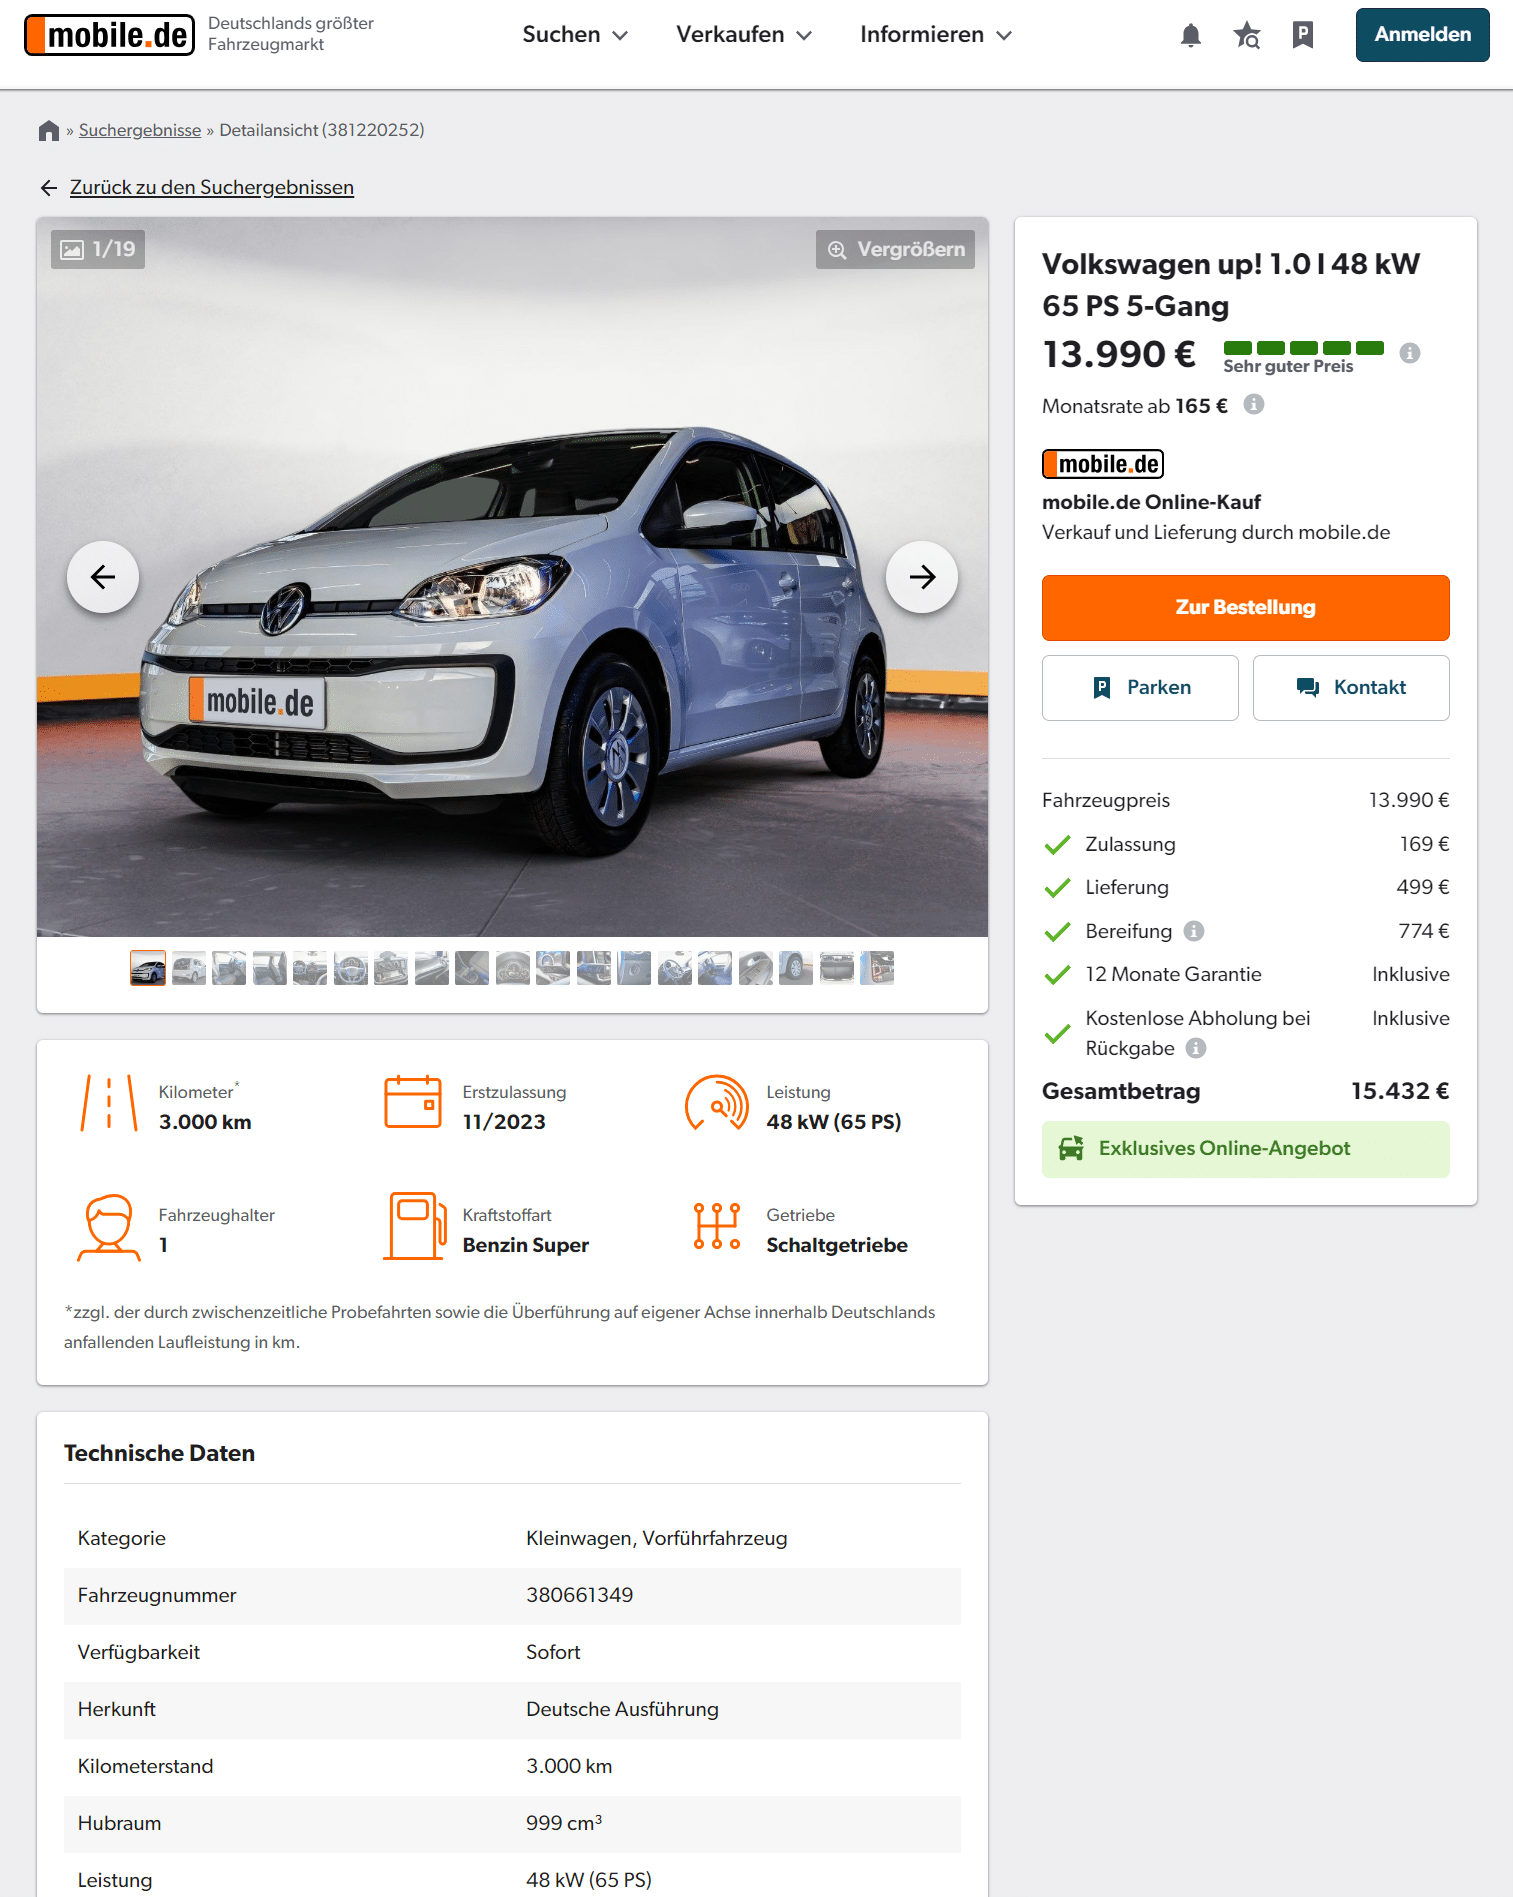Enlarge image with Vergrößern button
The width and height of the screenshot is (1513, 1897).
coord(895,249)
